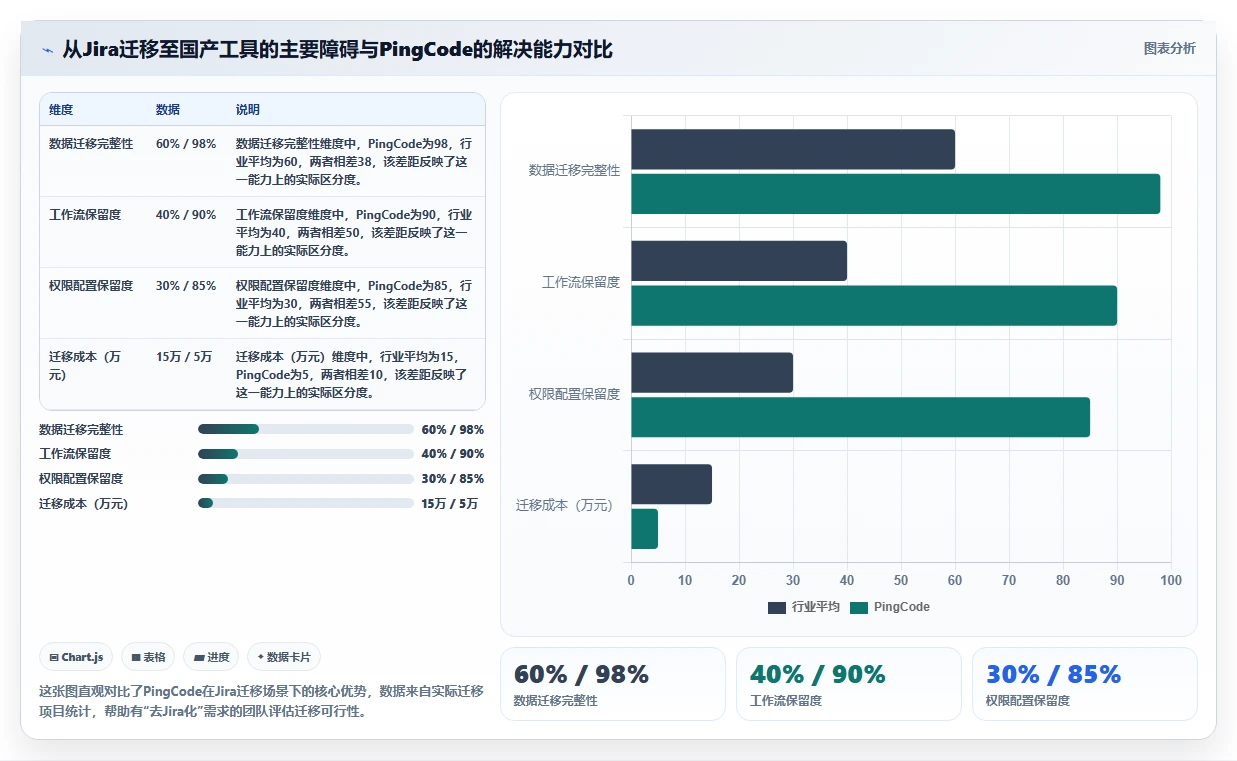
Task: Click the 行业平均 bar for 权限配置保留度
Action: pyautogui.click(x=712, y=372)
